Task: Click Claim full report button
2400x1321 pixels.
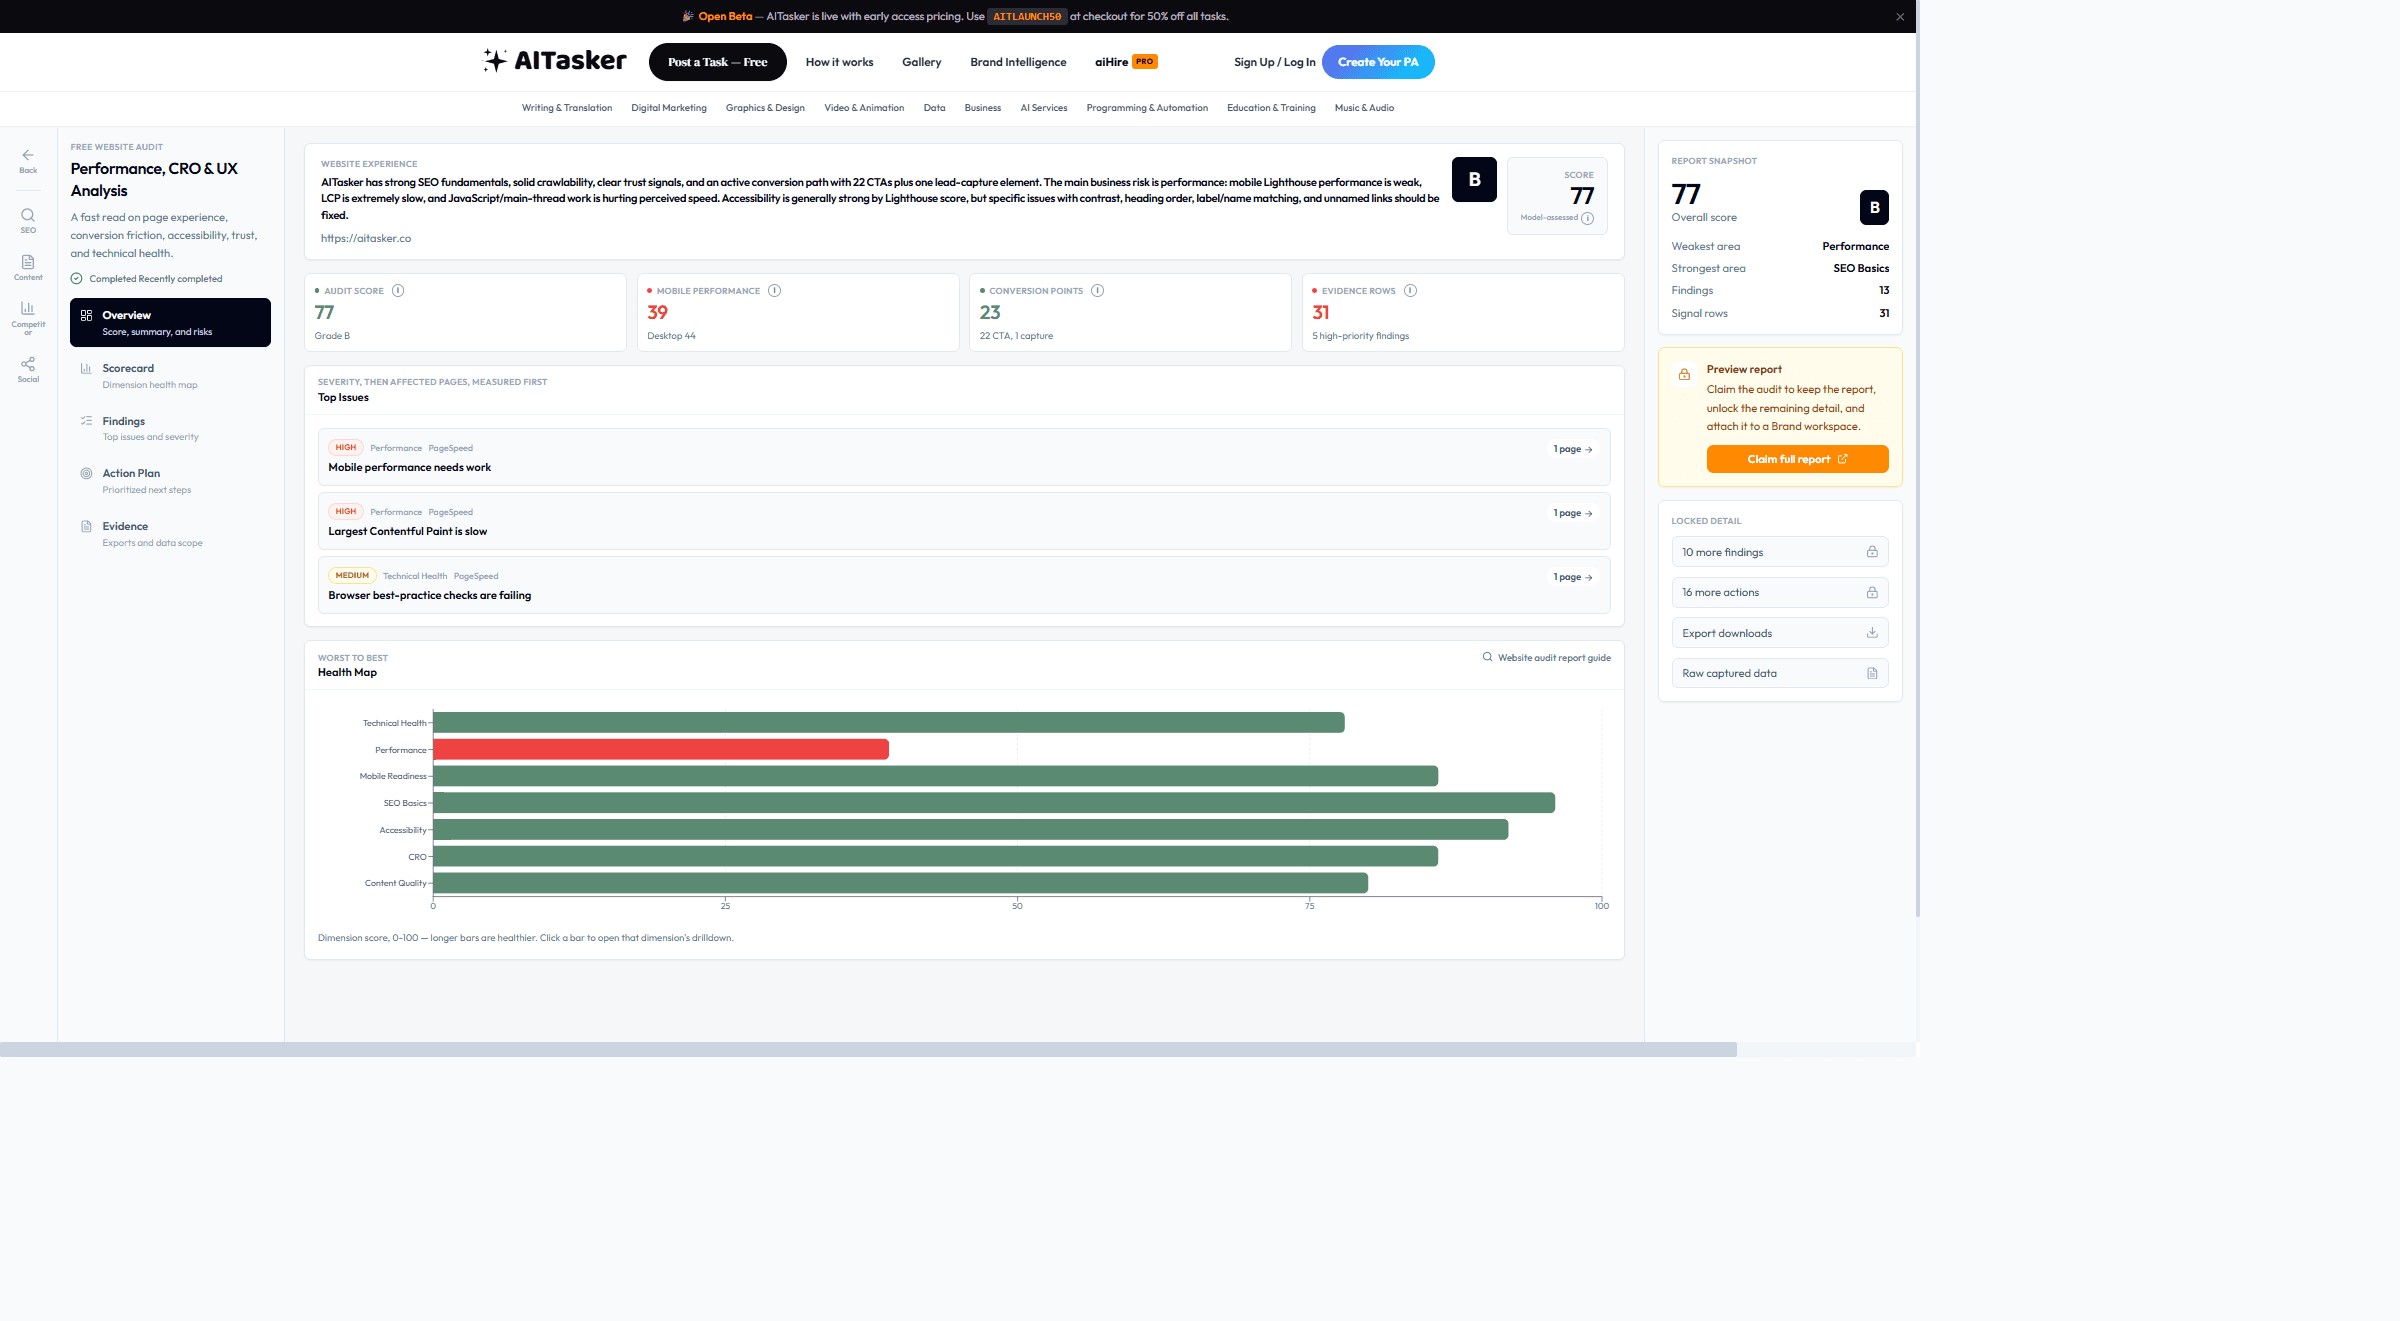Action: click(1797, 459)
